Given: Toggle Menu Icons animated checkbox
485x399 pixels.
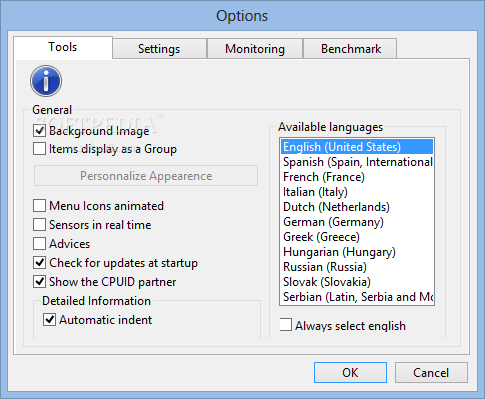Looking at the screenshot, I should (39, 206).
